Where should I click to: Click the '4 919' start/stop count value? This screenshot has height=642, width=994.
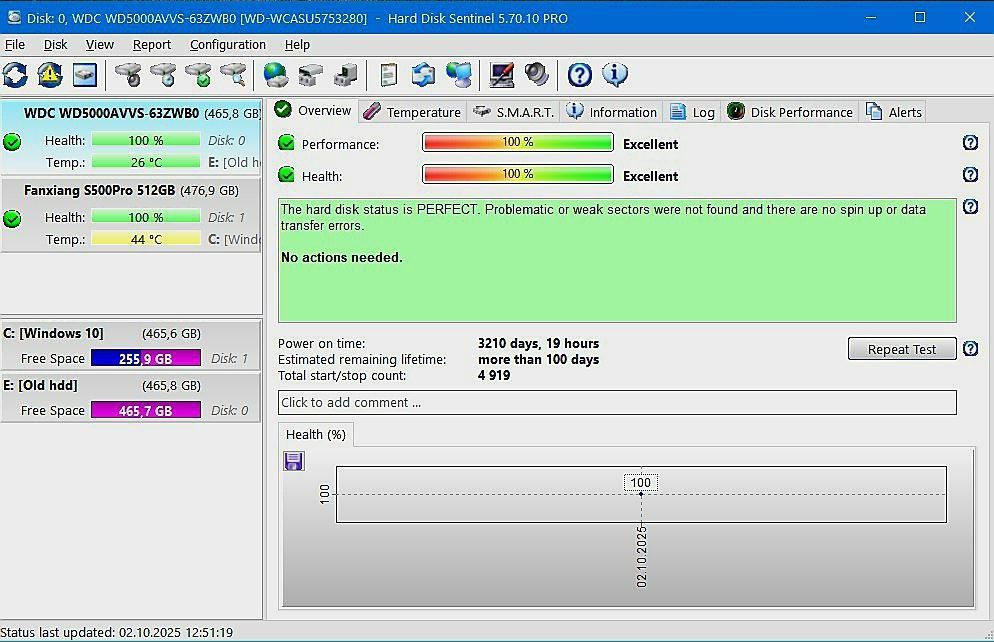494,375
